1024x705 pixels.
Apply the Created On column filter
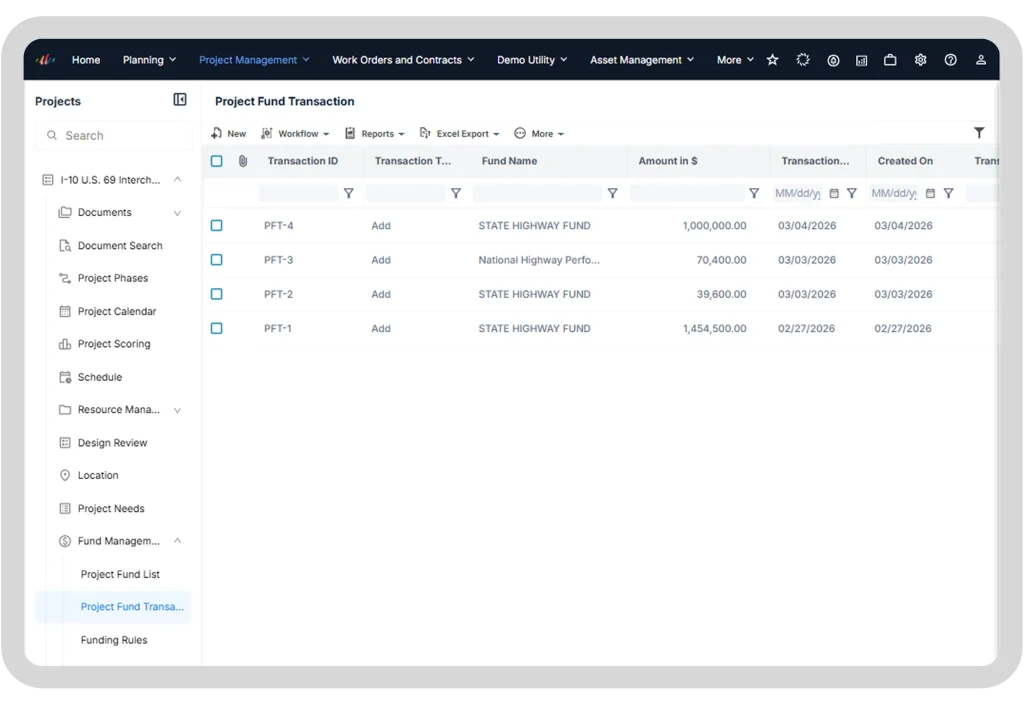(x=948, y=193)
